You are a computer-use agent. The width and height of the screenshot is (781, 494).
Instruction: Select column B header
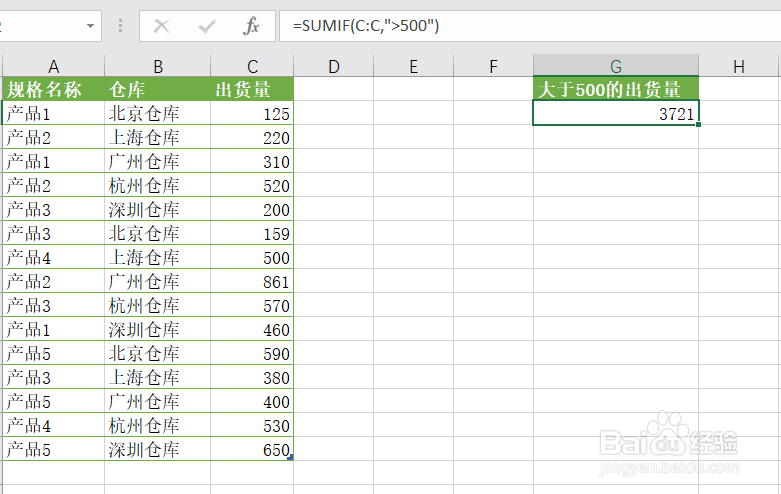click(x=158, y=66)
